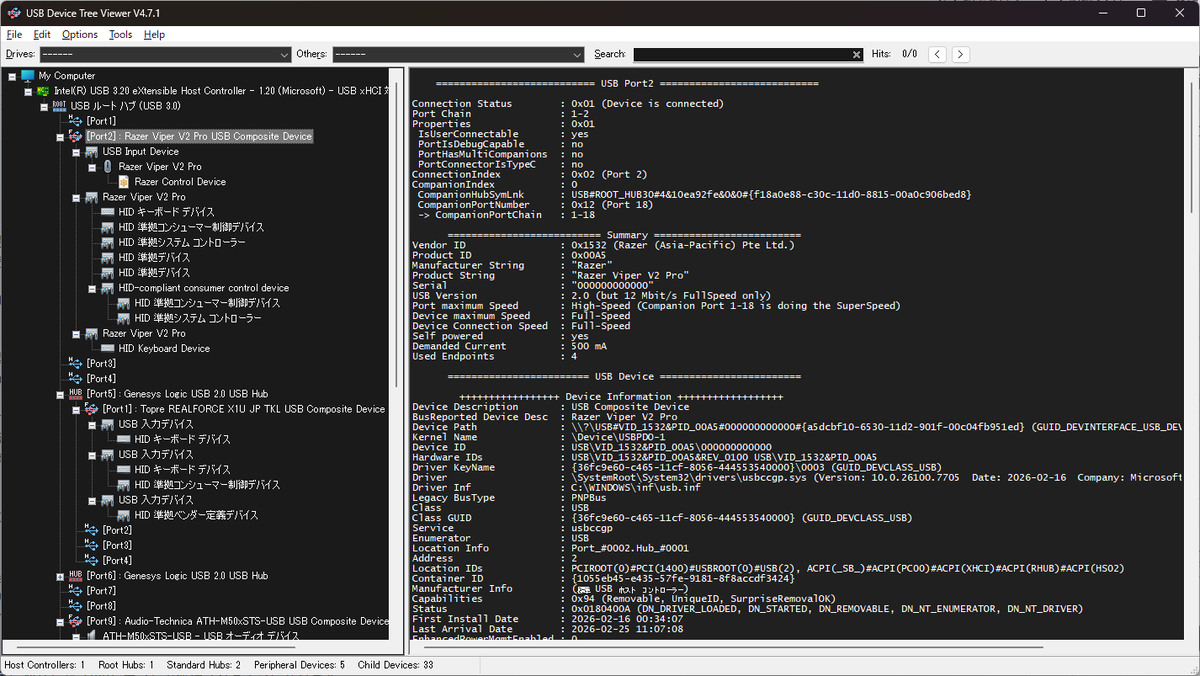Image resolution: width=1200 pixels, height=676 pixels.
Task: Click the green Intel host controller chip icon
Action: coord(43,91)
